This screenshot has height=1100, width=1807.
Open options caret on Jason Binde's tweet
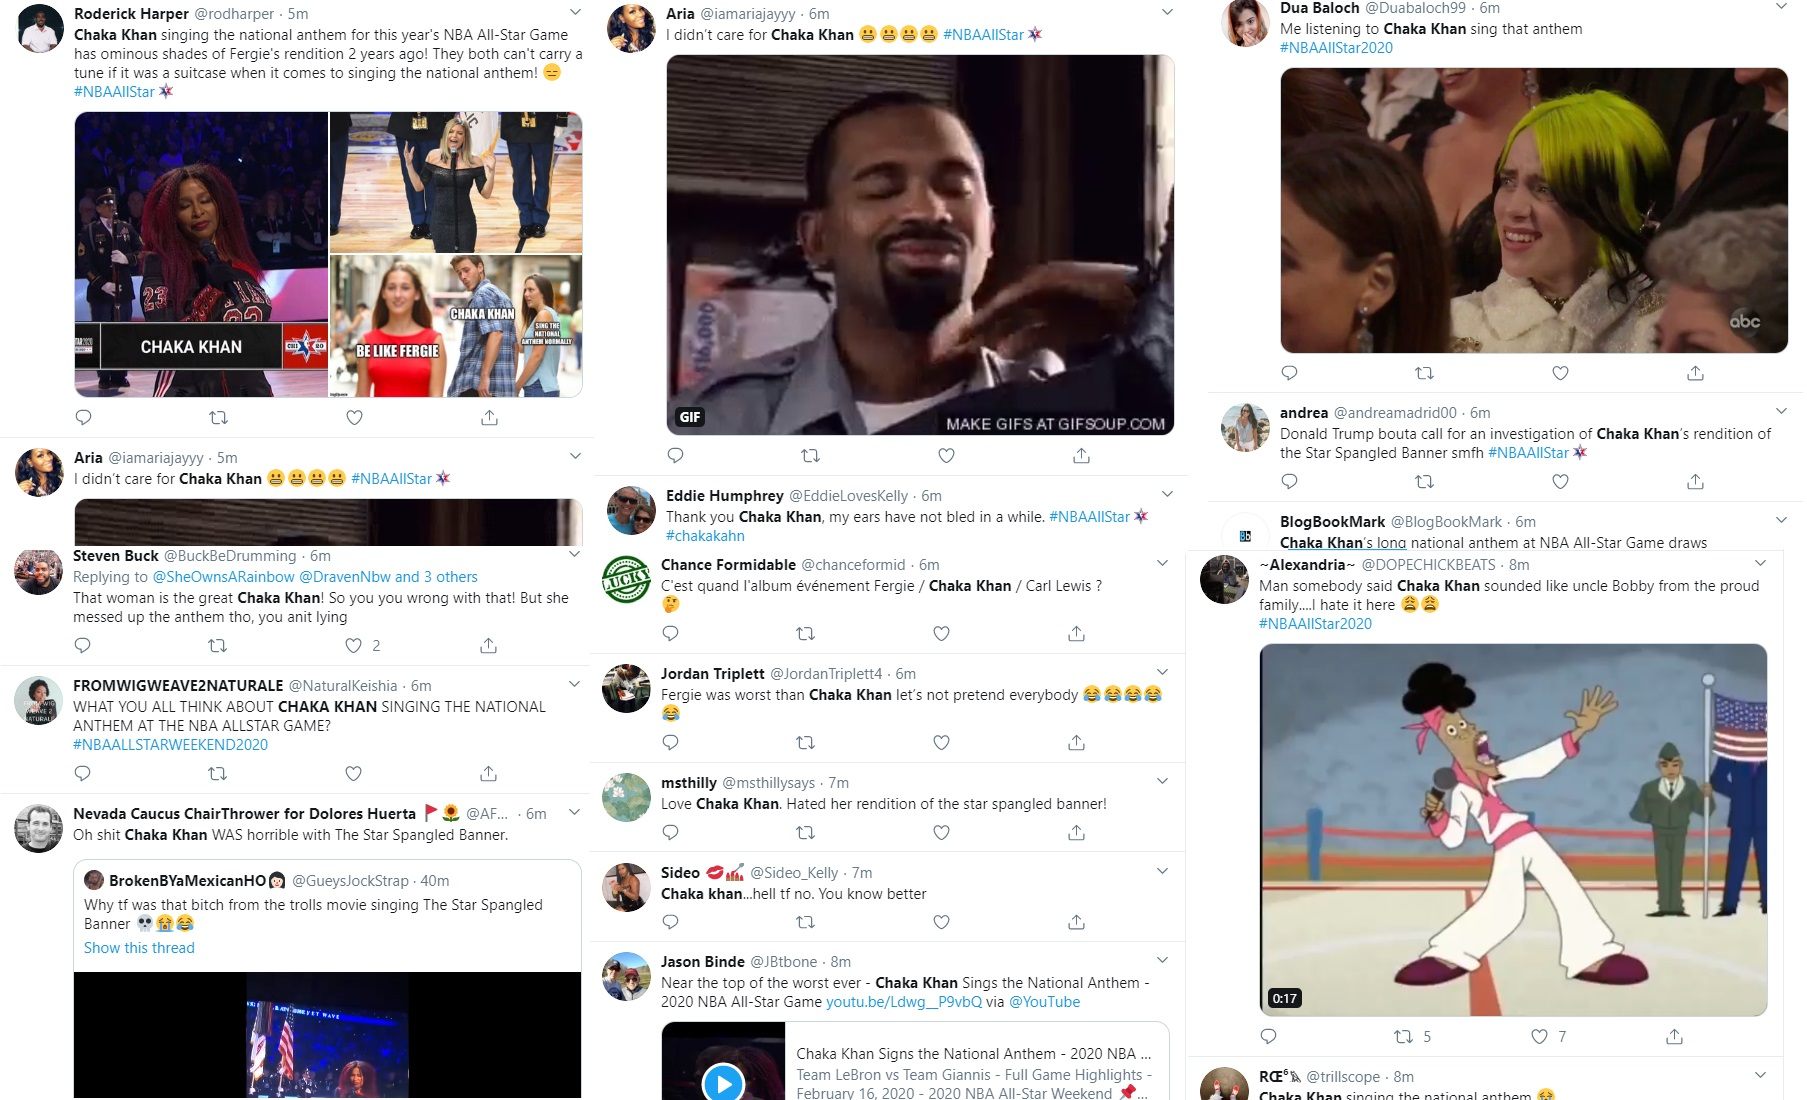pos(1162,960)
